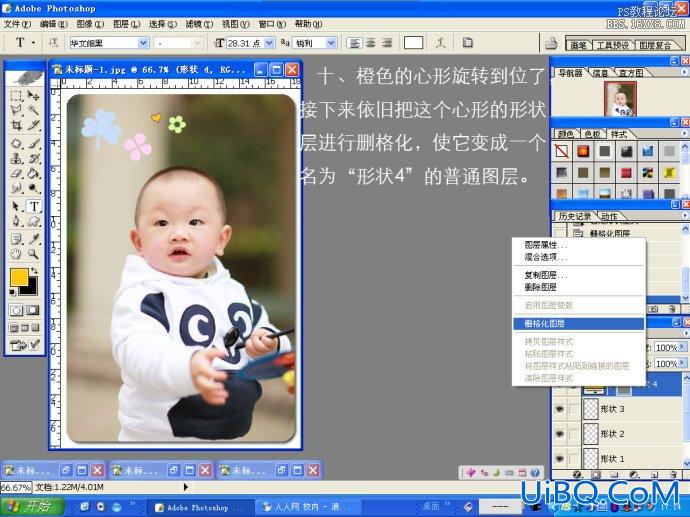Select the Polygonal Lasso tool
This screenshot has width=690, height=517.
click(16, 110)
